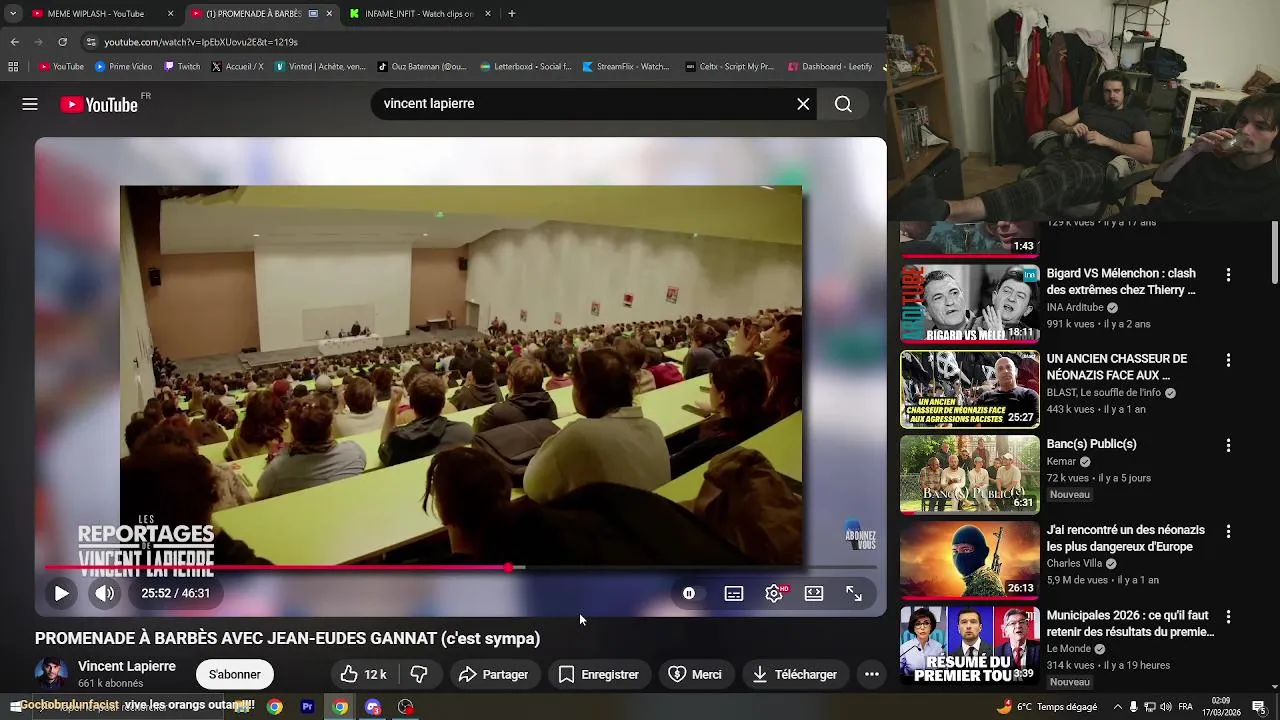
Task: Like the video (12 k)
Action: coord(363,674)
